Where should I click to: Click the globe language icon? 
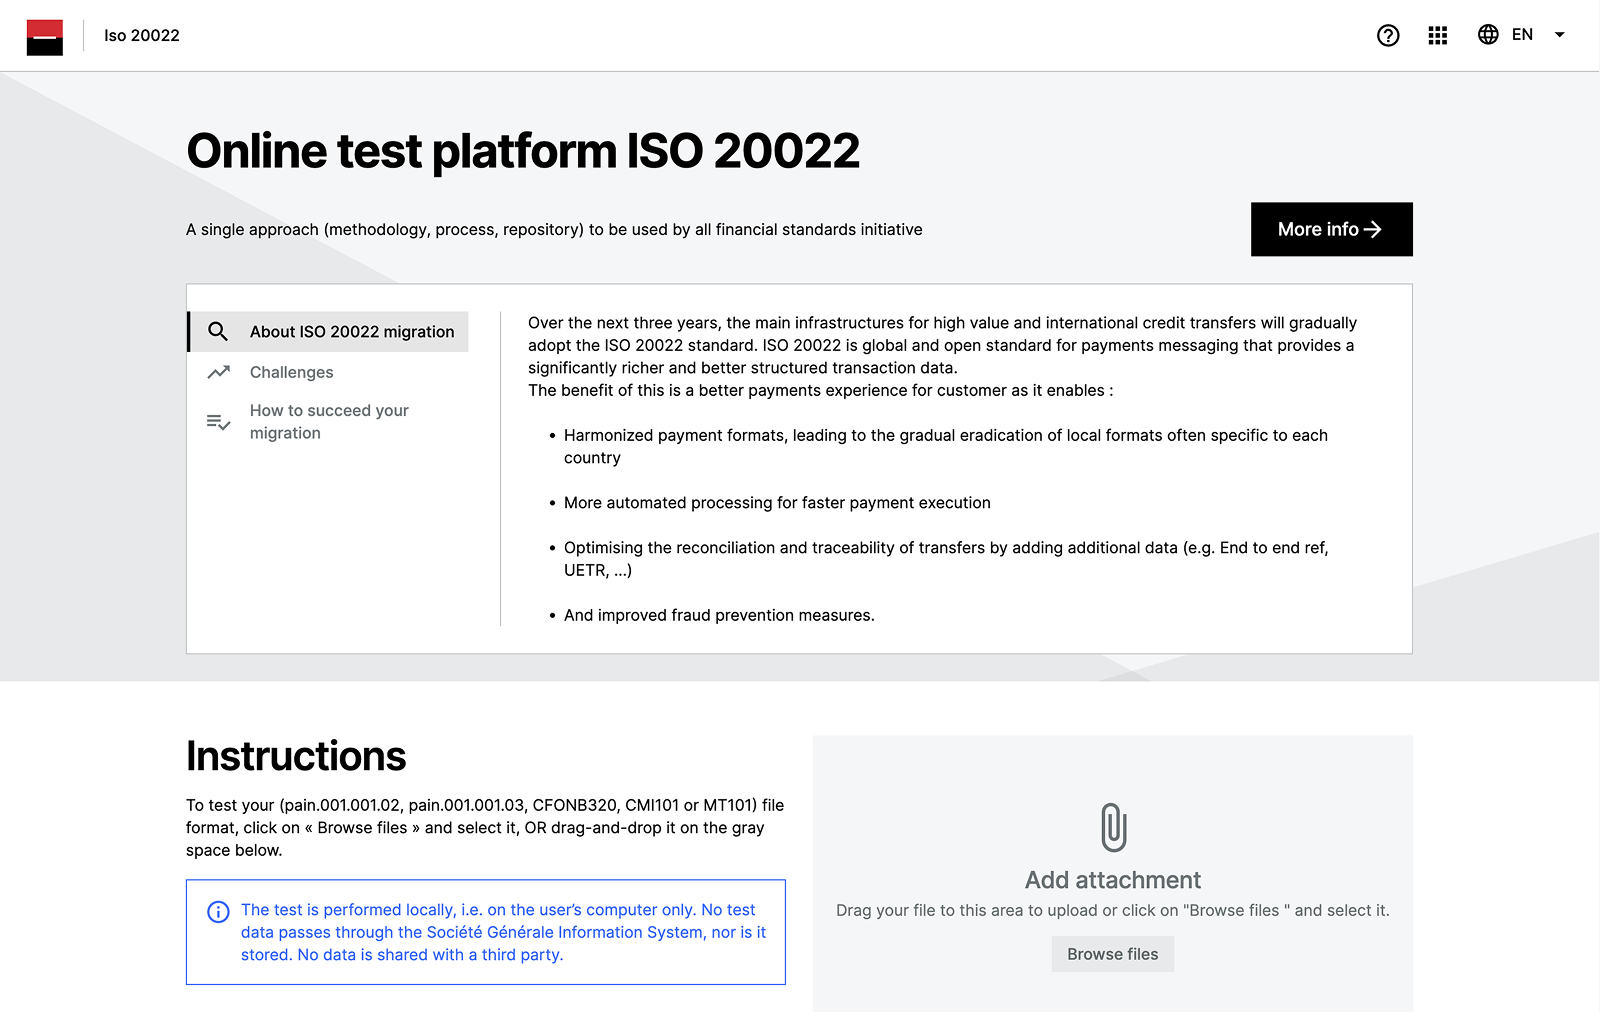click(x=1488, y=35)
